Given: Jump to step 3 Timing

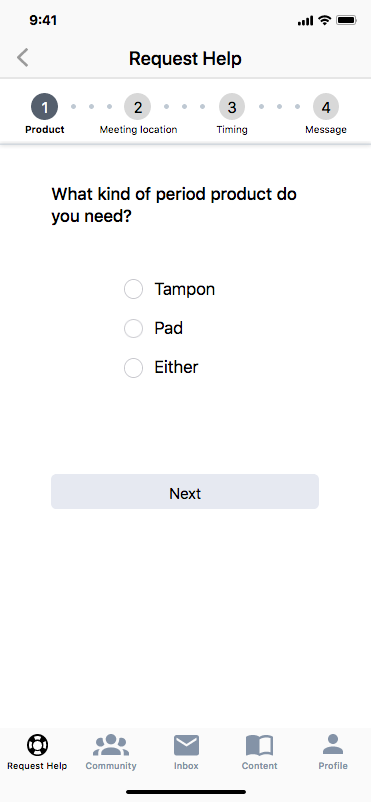Looking at the screenshot, I should point(232,107).
